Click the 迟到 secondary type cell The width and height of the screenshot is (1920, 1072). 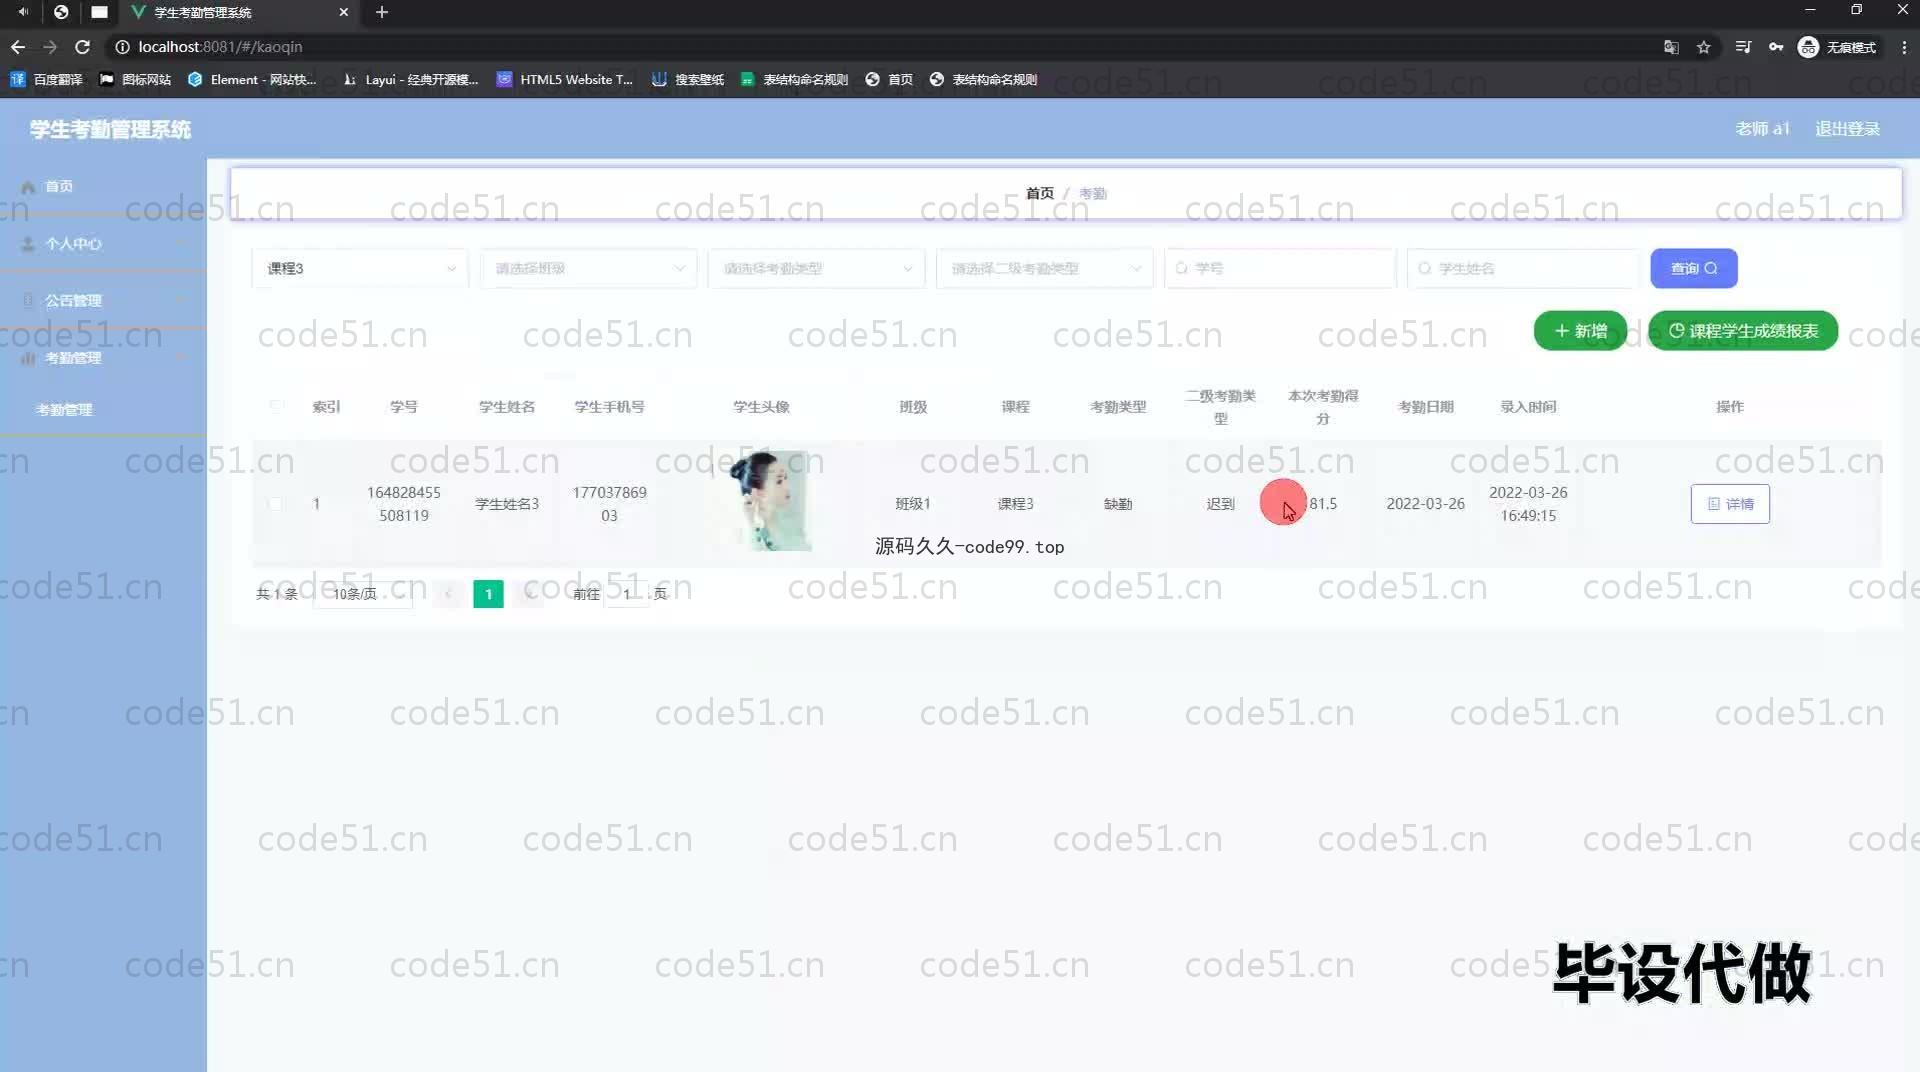1221,504
